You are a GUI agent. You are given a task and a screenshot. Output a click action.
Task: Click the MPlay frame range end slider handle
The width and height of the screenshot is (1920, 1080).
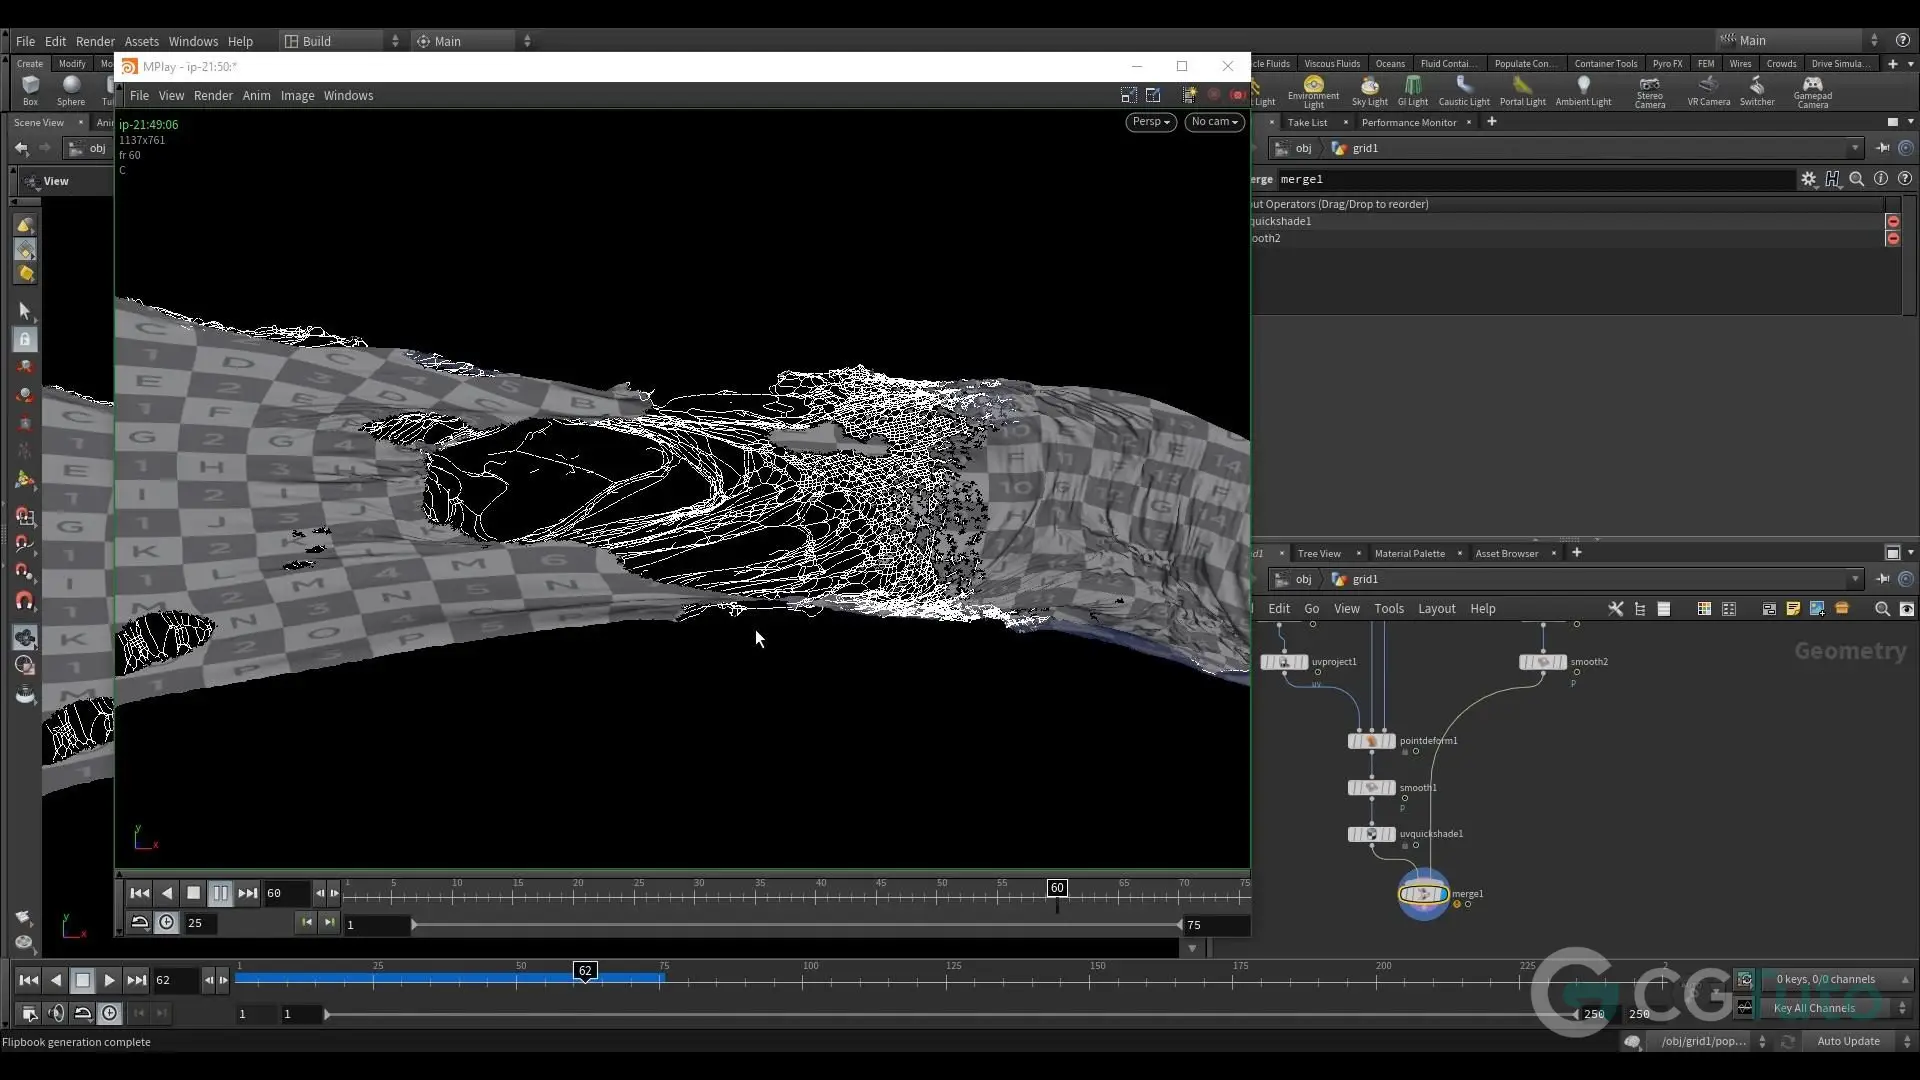click(1179, 925)
